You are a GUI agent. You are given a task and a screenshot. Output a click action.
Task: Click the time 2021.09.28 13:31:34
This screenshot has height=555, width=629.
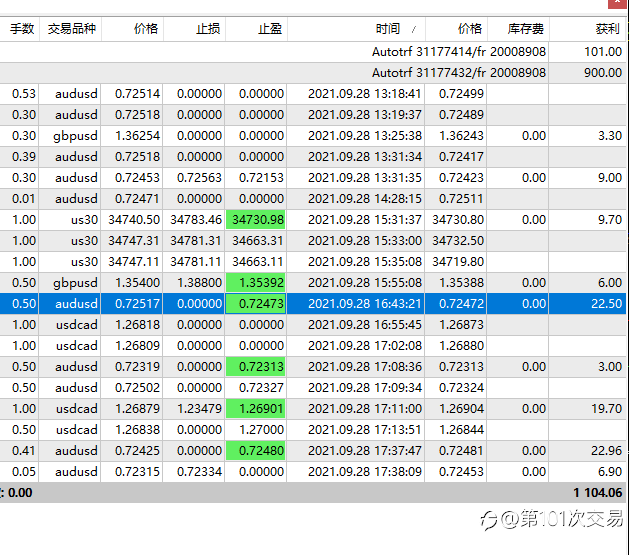365,157
